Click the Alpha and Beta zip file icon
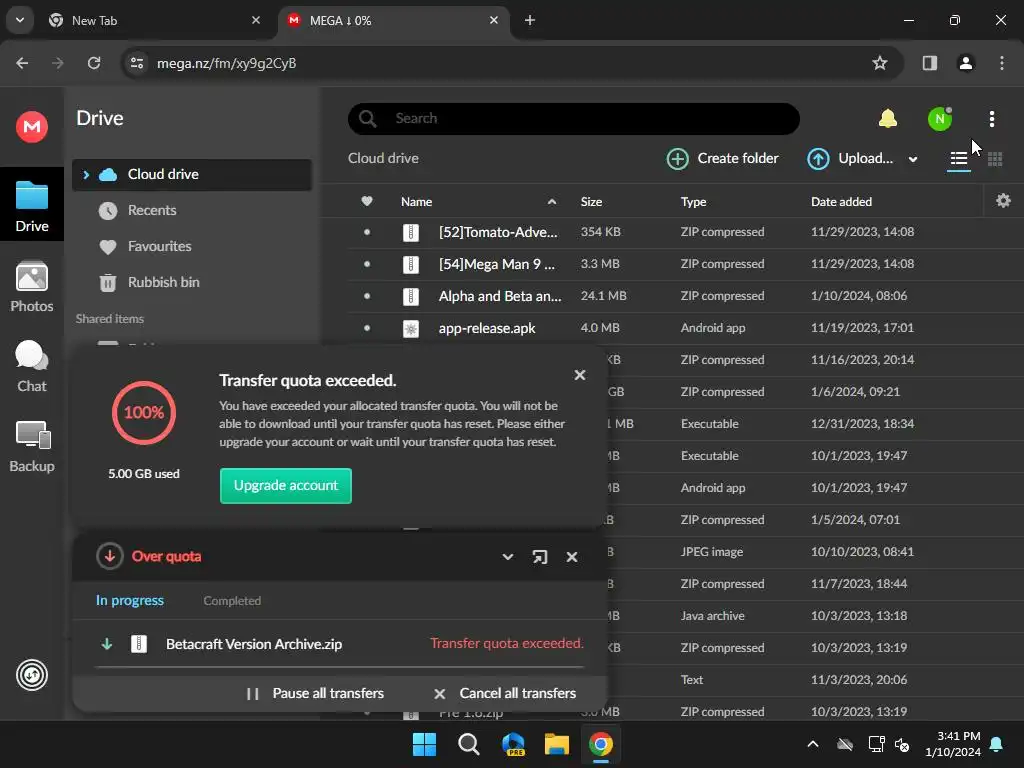 click(411, 296)
